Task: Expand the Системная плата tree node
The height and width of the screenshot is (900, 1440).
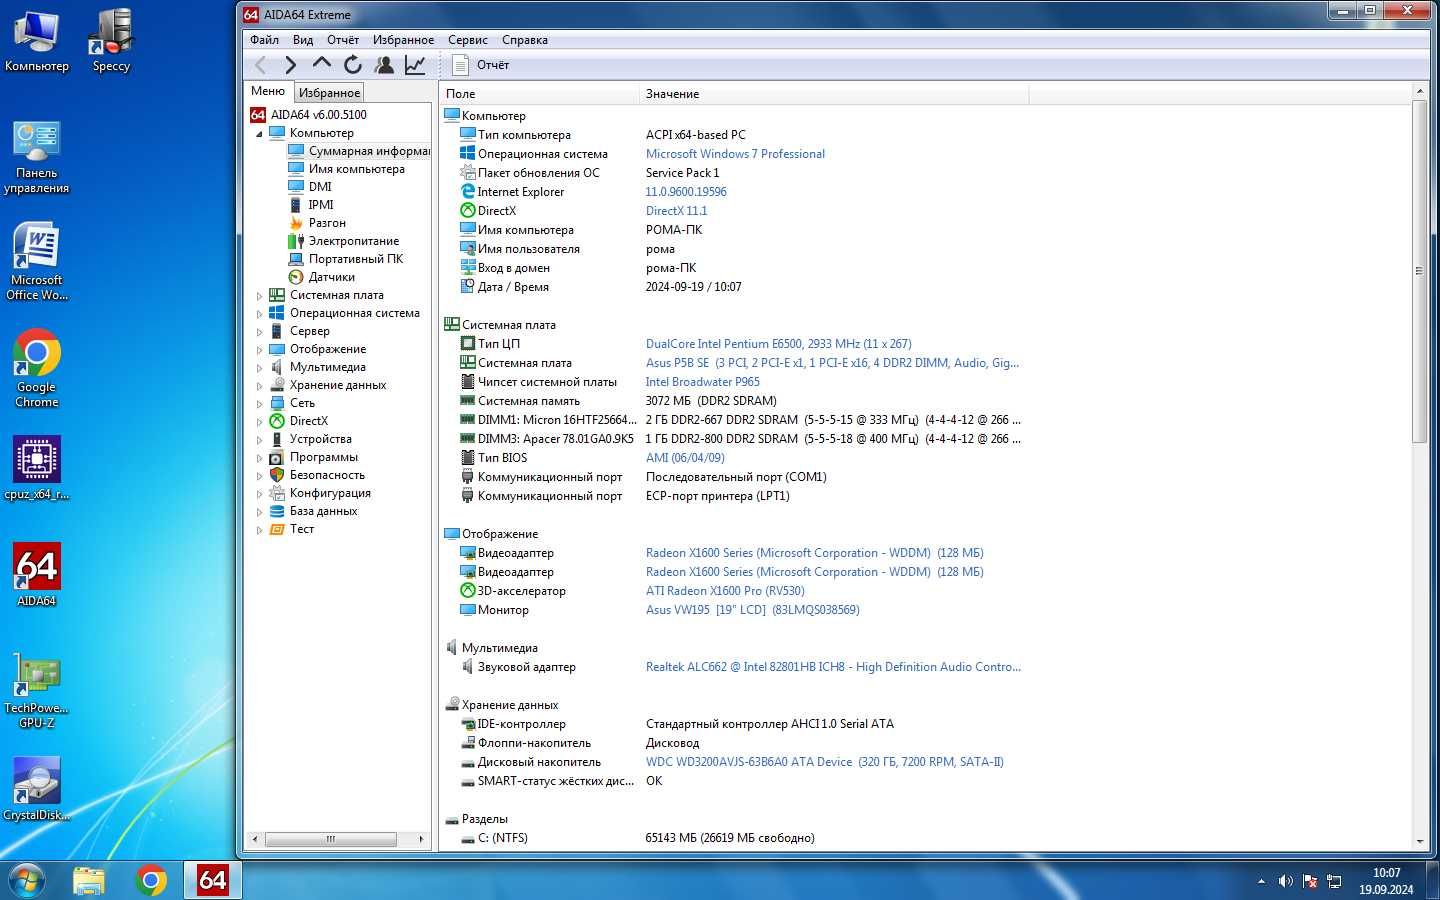Action: [x=259, y=295]
